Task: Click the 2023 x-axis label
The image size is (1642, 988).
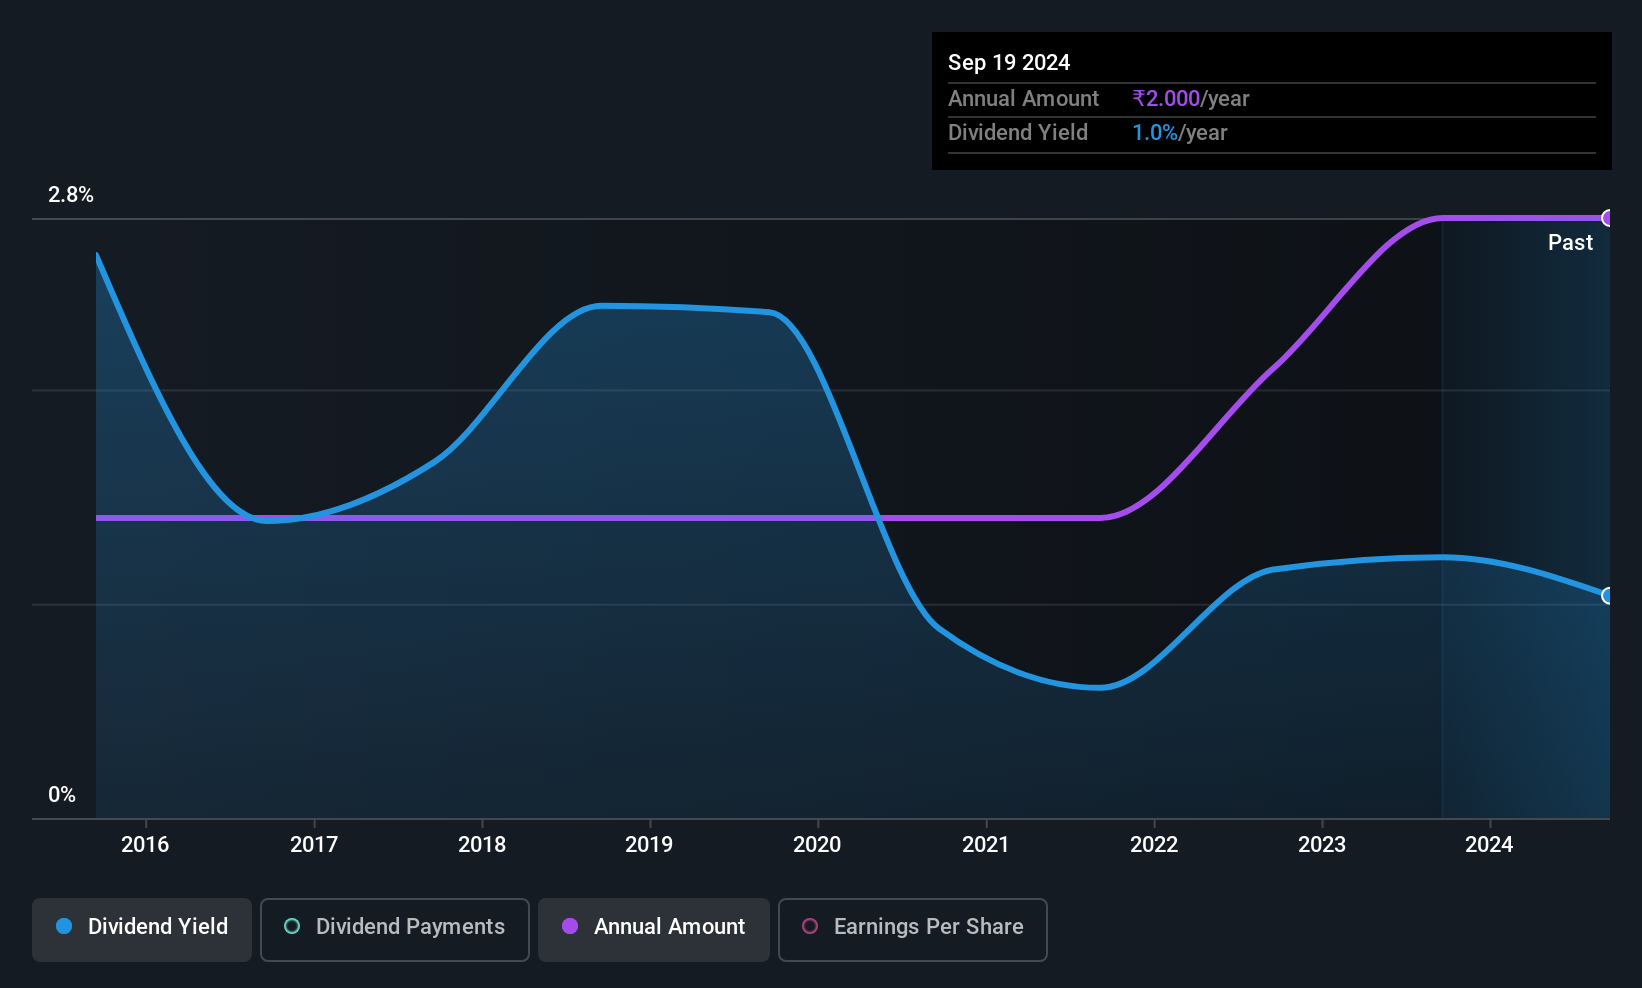Action: tap(1322, 845)
